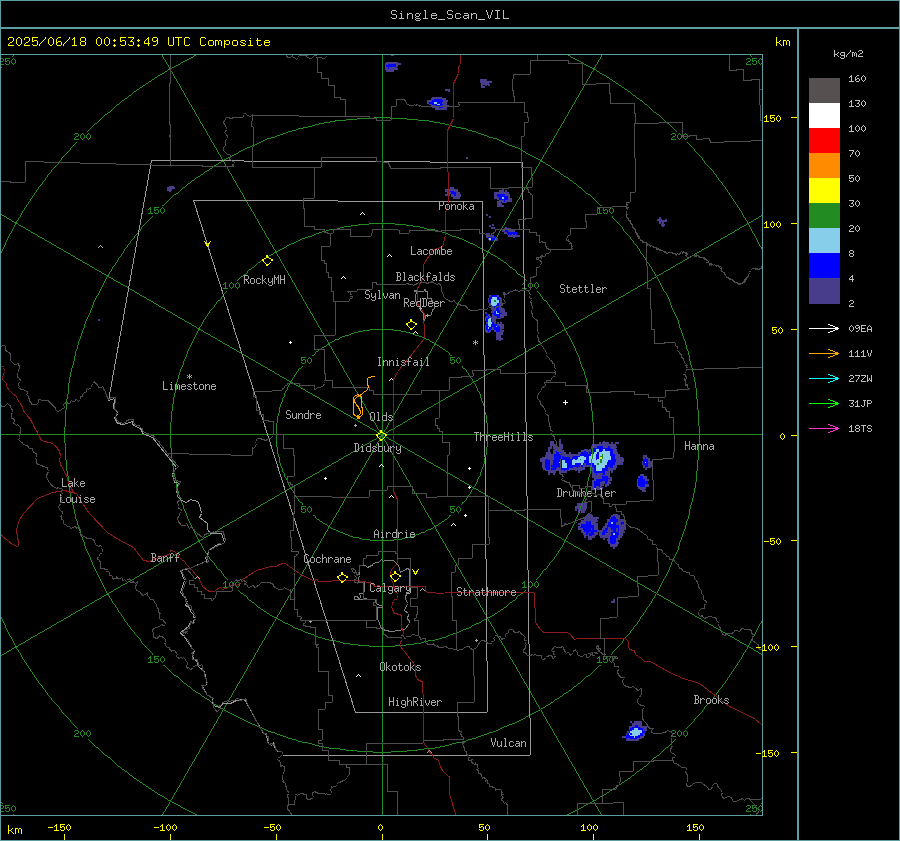This screenshot has width=900, height=841.
Task: Click the Banff label
Action: (165, 557)
